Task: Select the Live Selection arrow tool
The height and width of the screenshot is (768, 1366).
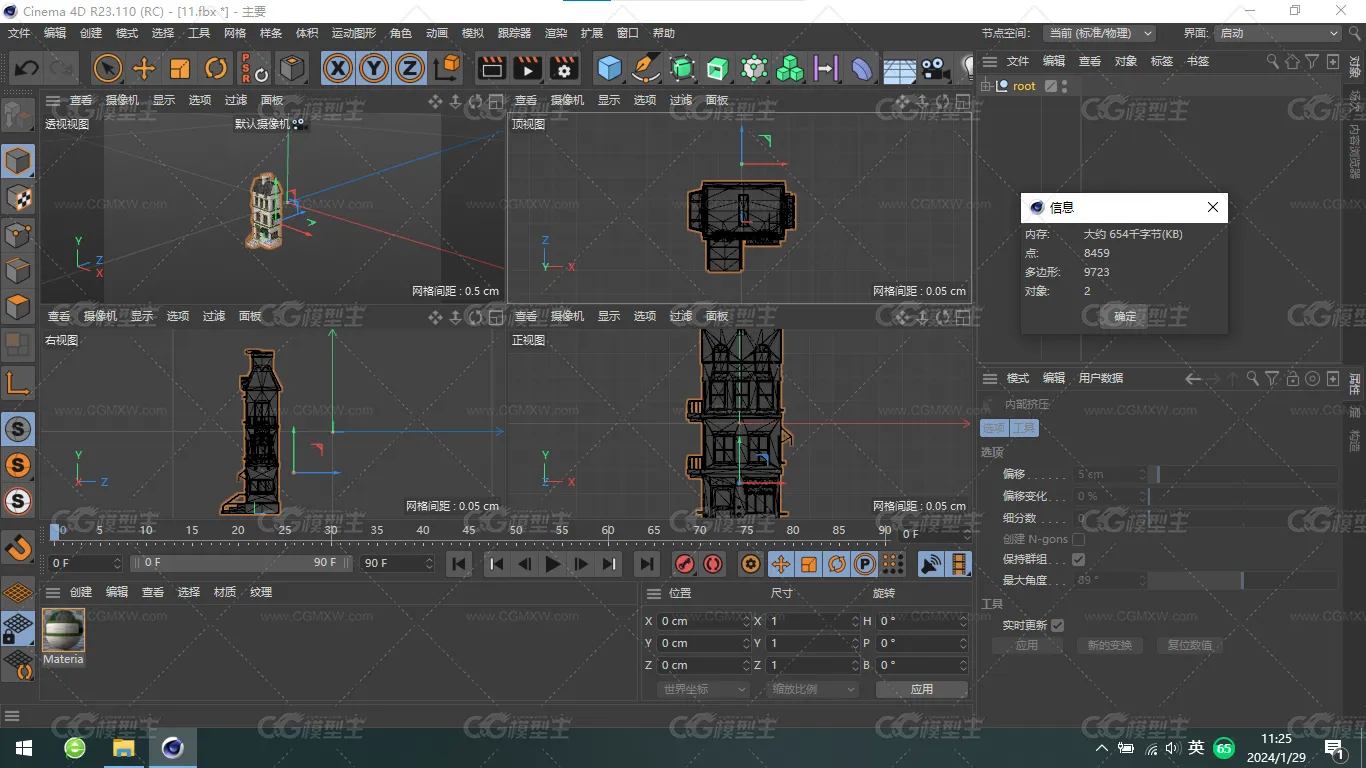Action: click(x=108, y=68)
